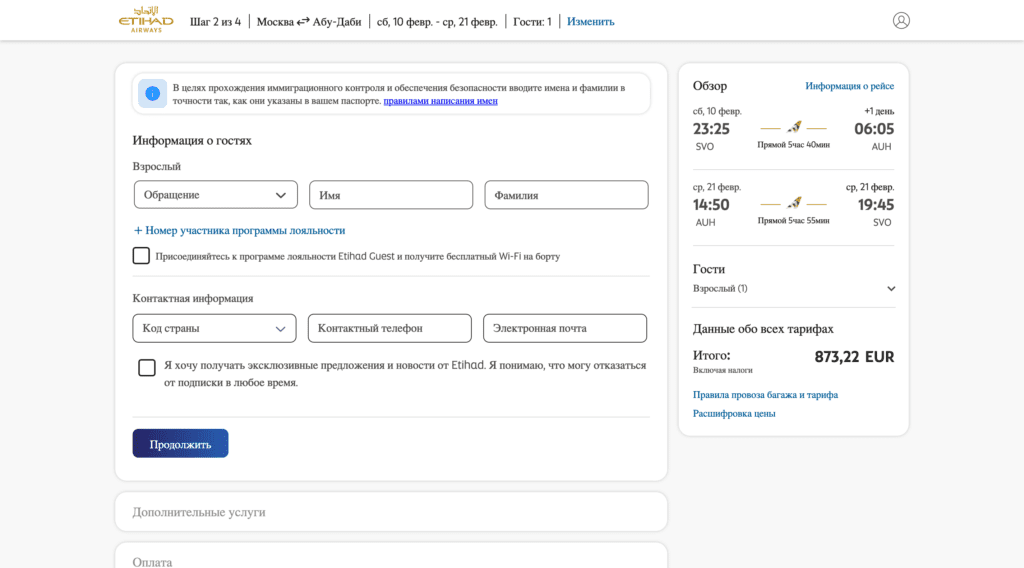Image resolution: width=1024 pixels, height=568 pixels.
Task: Click the departure time 14:50
Action: pyautogui.click(x=711, y=205)
